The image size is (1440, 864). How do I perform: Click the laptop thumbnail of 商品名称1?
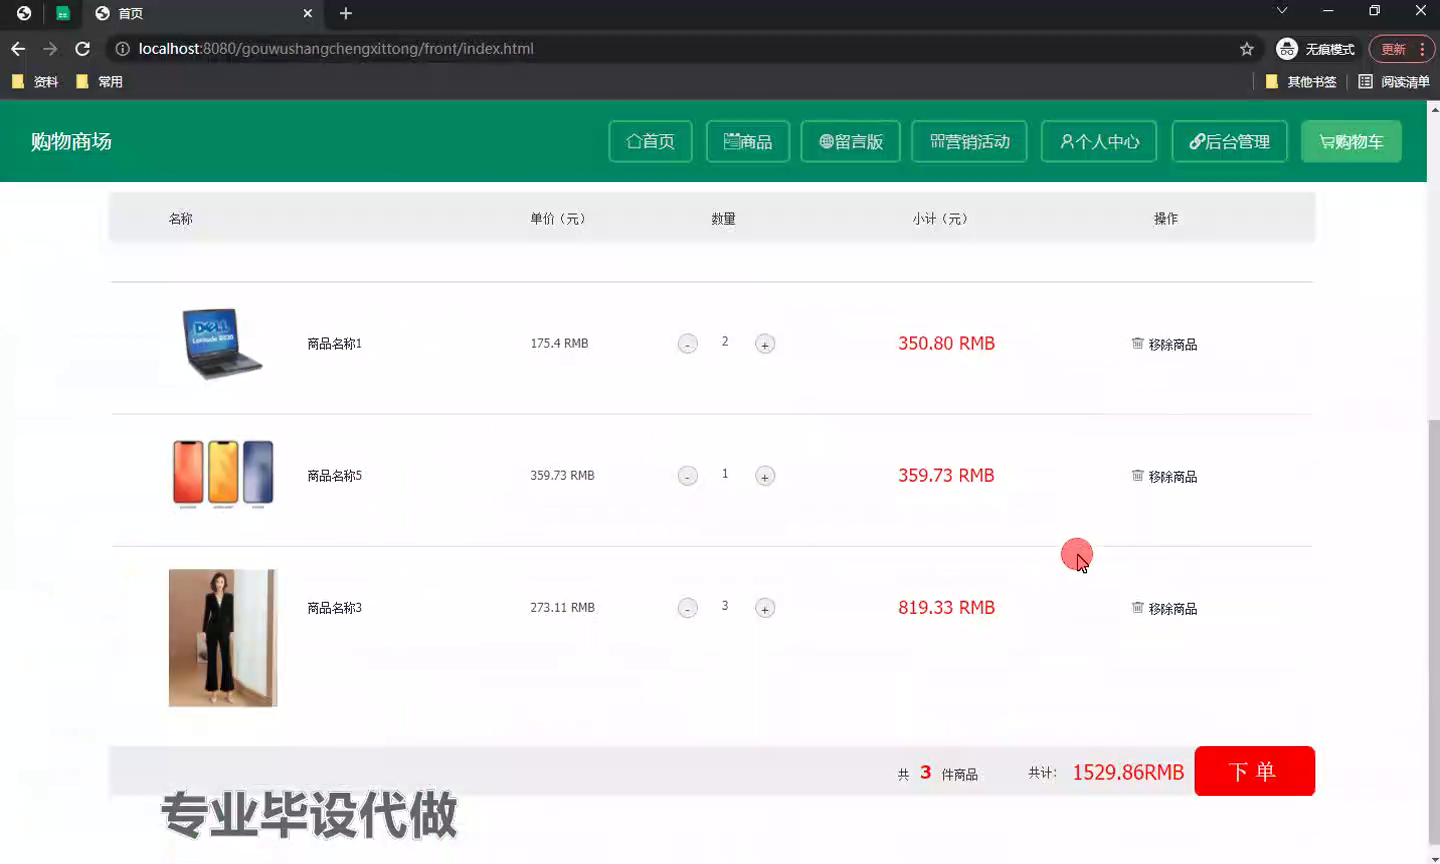(x=222, y=344)
